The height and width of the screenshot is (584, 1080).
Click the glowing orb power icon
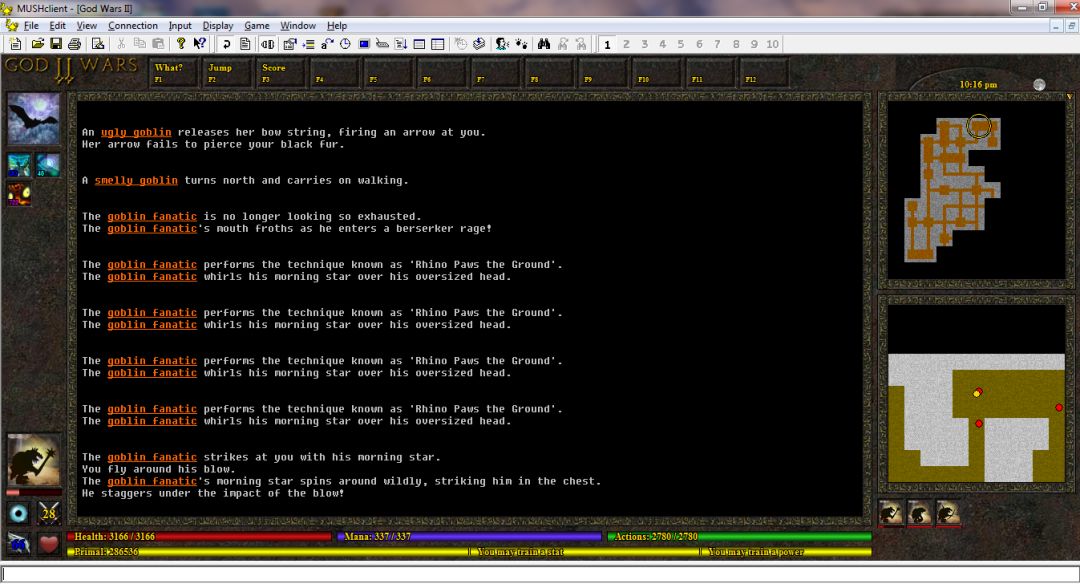[x=48, y=165]
